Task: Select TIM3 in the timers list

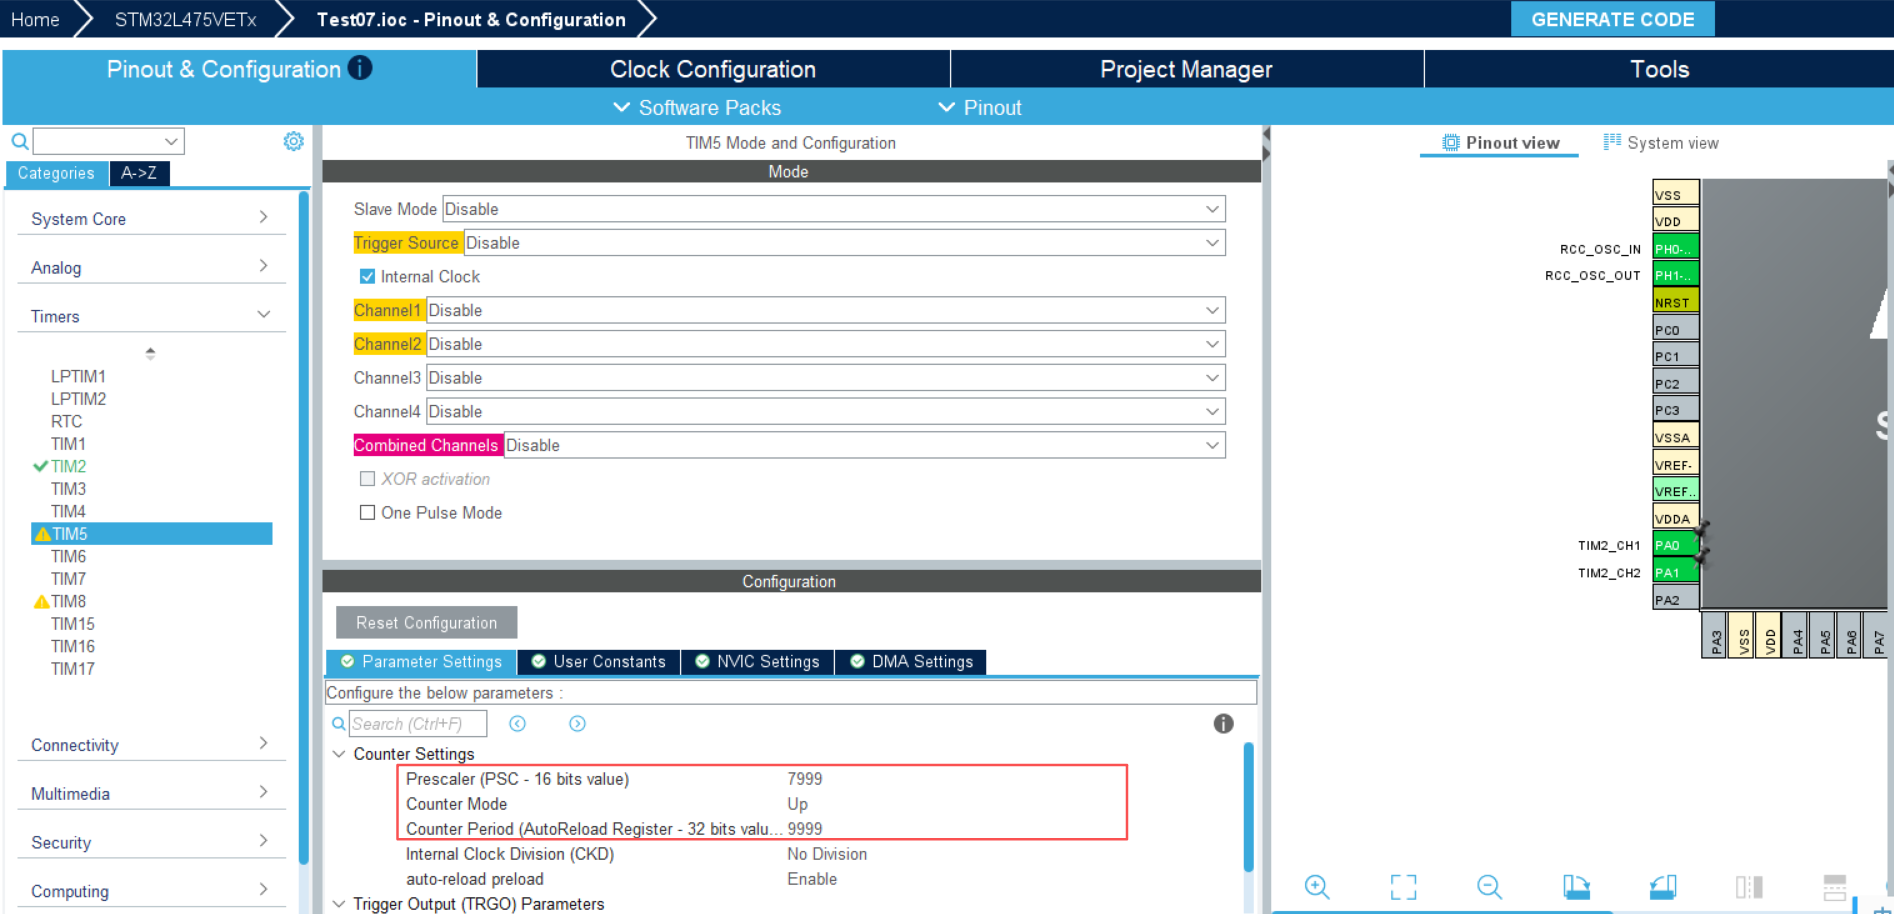Action: tap(68, 489)
